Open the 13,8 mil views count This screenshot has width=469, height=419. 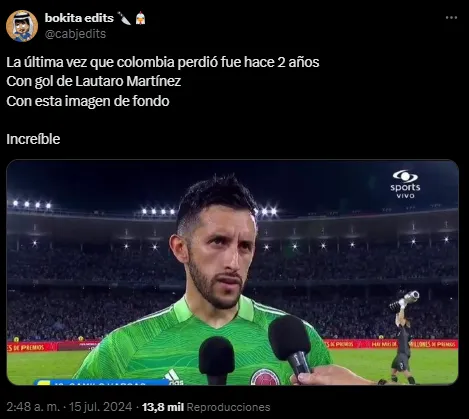163,407
